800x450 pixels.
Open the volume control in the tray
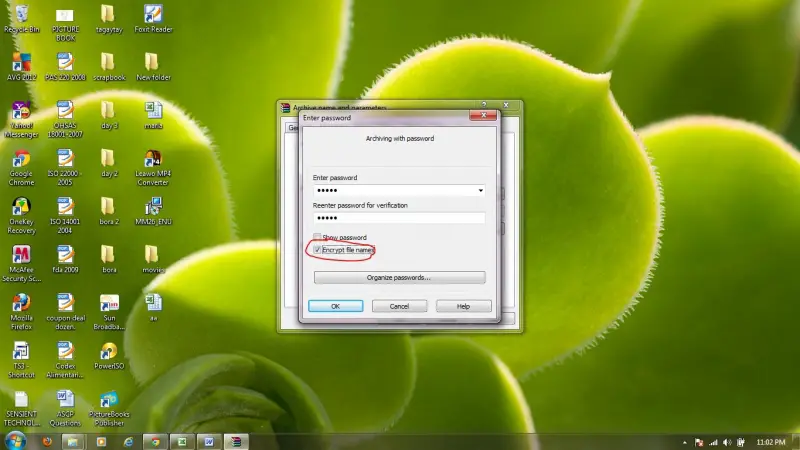pos(727,442)
